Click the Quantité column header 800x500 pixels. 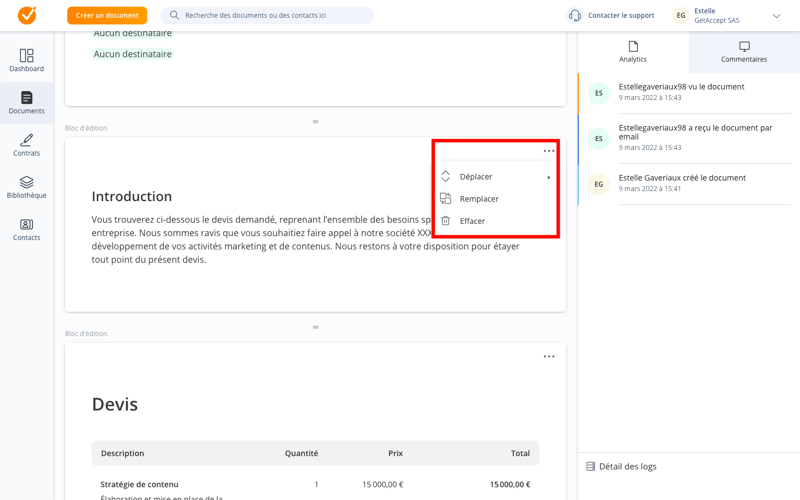[x=301, y=453]
